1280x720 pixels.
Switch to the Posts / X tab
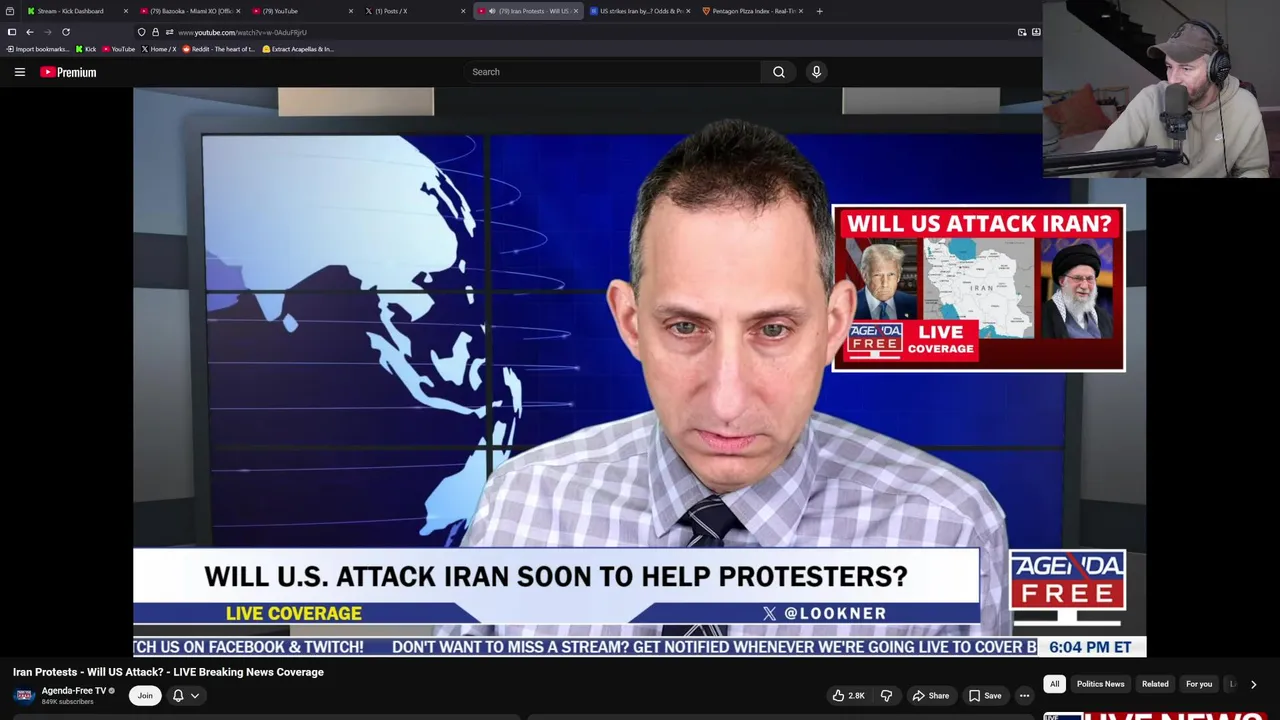[x=415, y=11]
